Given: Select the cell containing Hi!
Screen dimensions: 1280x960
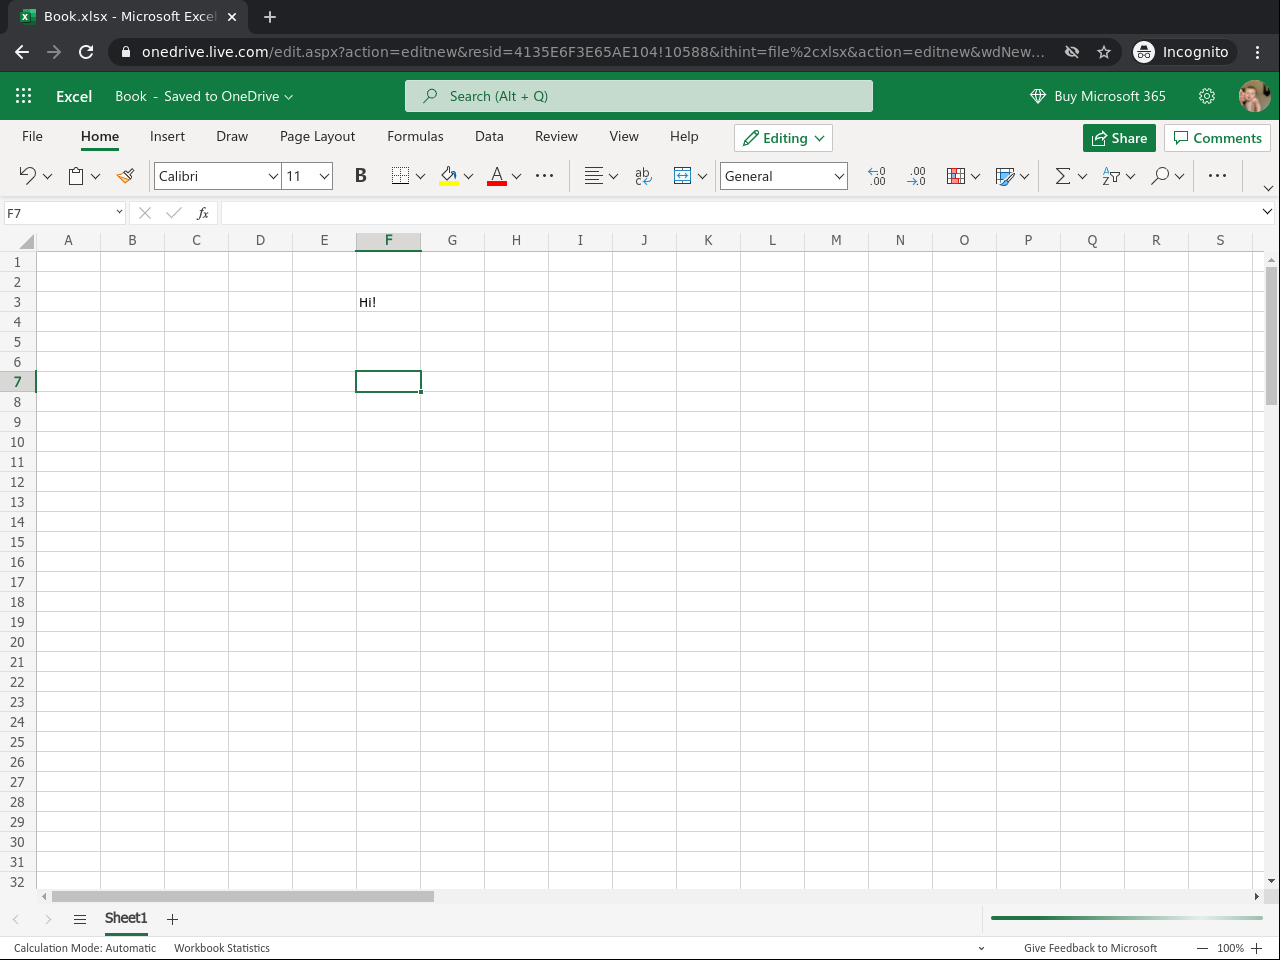Looking at the screenshot, I should [388, 302].
